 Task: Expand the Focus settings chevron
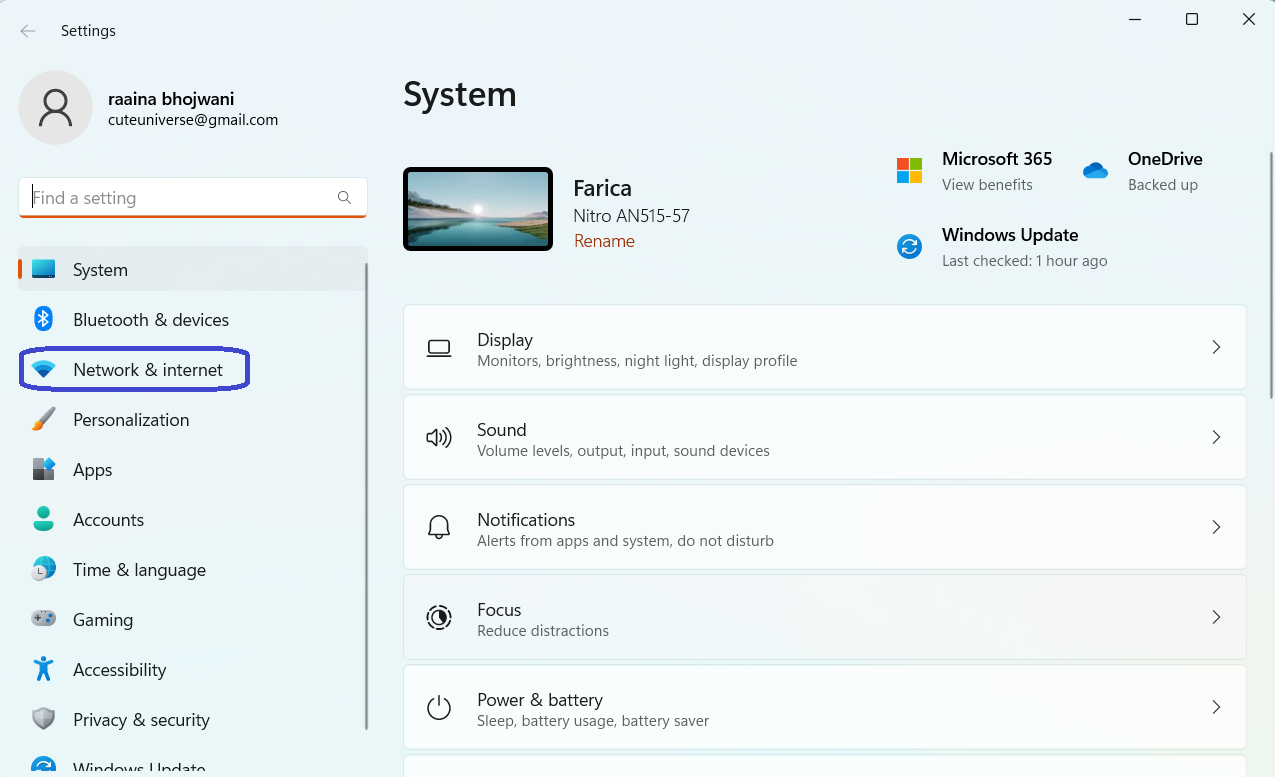(x=1216, y=617)
